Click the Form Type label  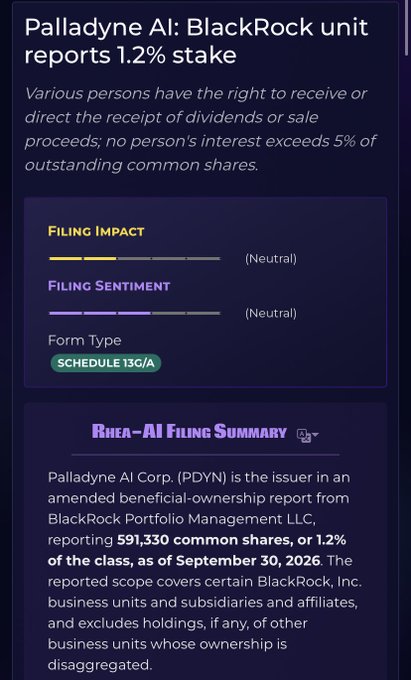click(85, 340)
